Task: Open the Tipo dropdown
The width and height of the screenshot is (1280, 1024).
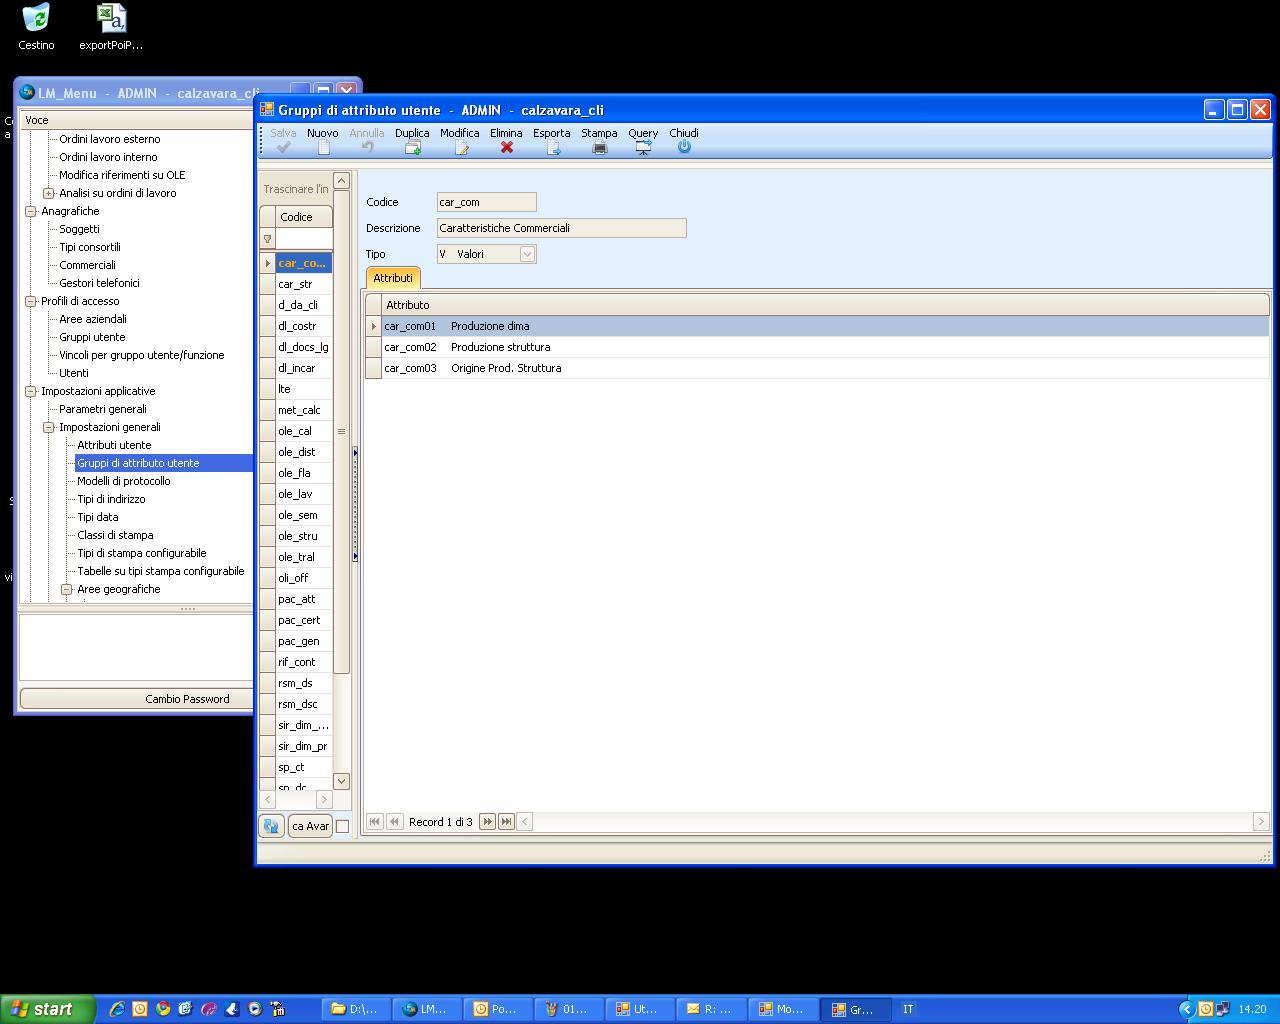Action: 527,254
